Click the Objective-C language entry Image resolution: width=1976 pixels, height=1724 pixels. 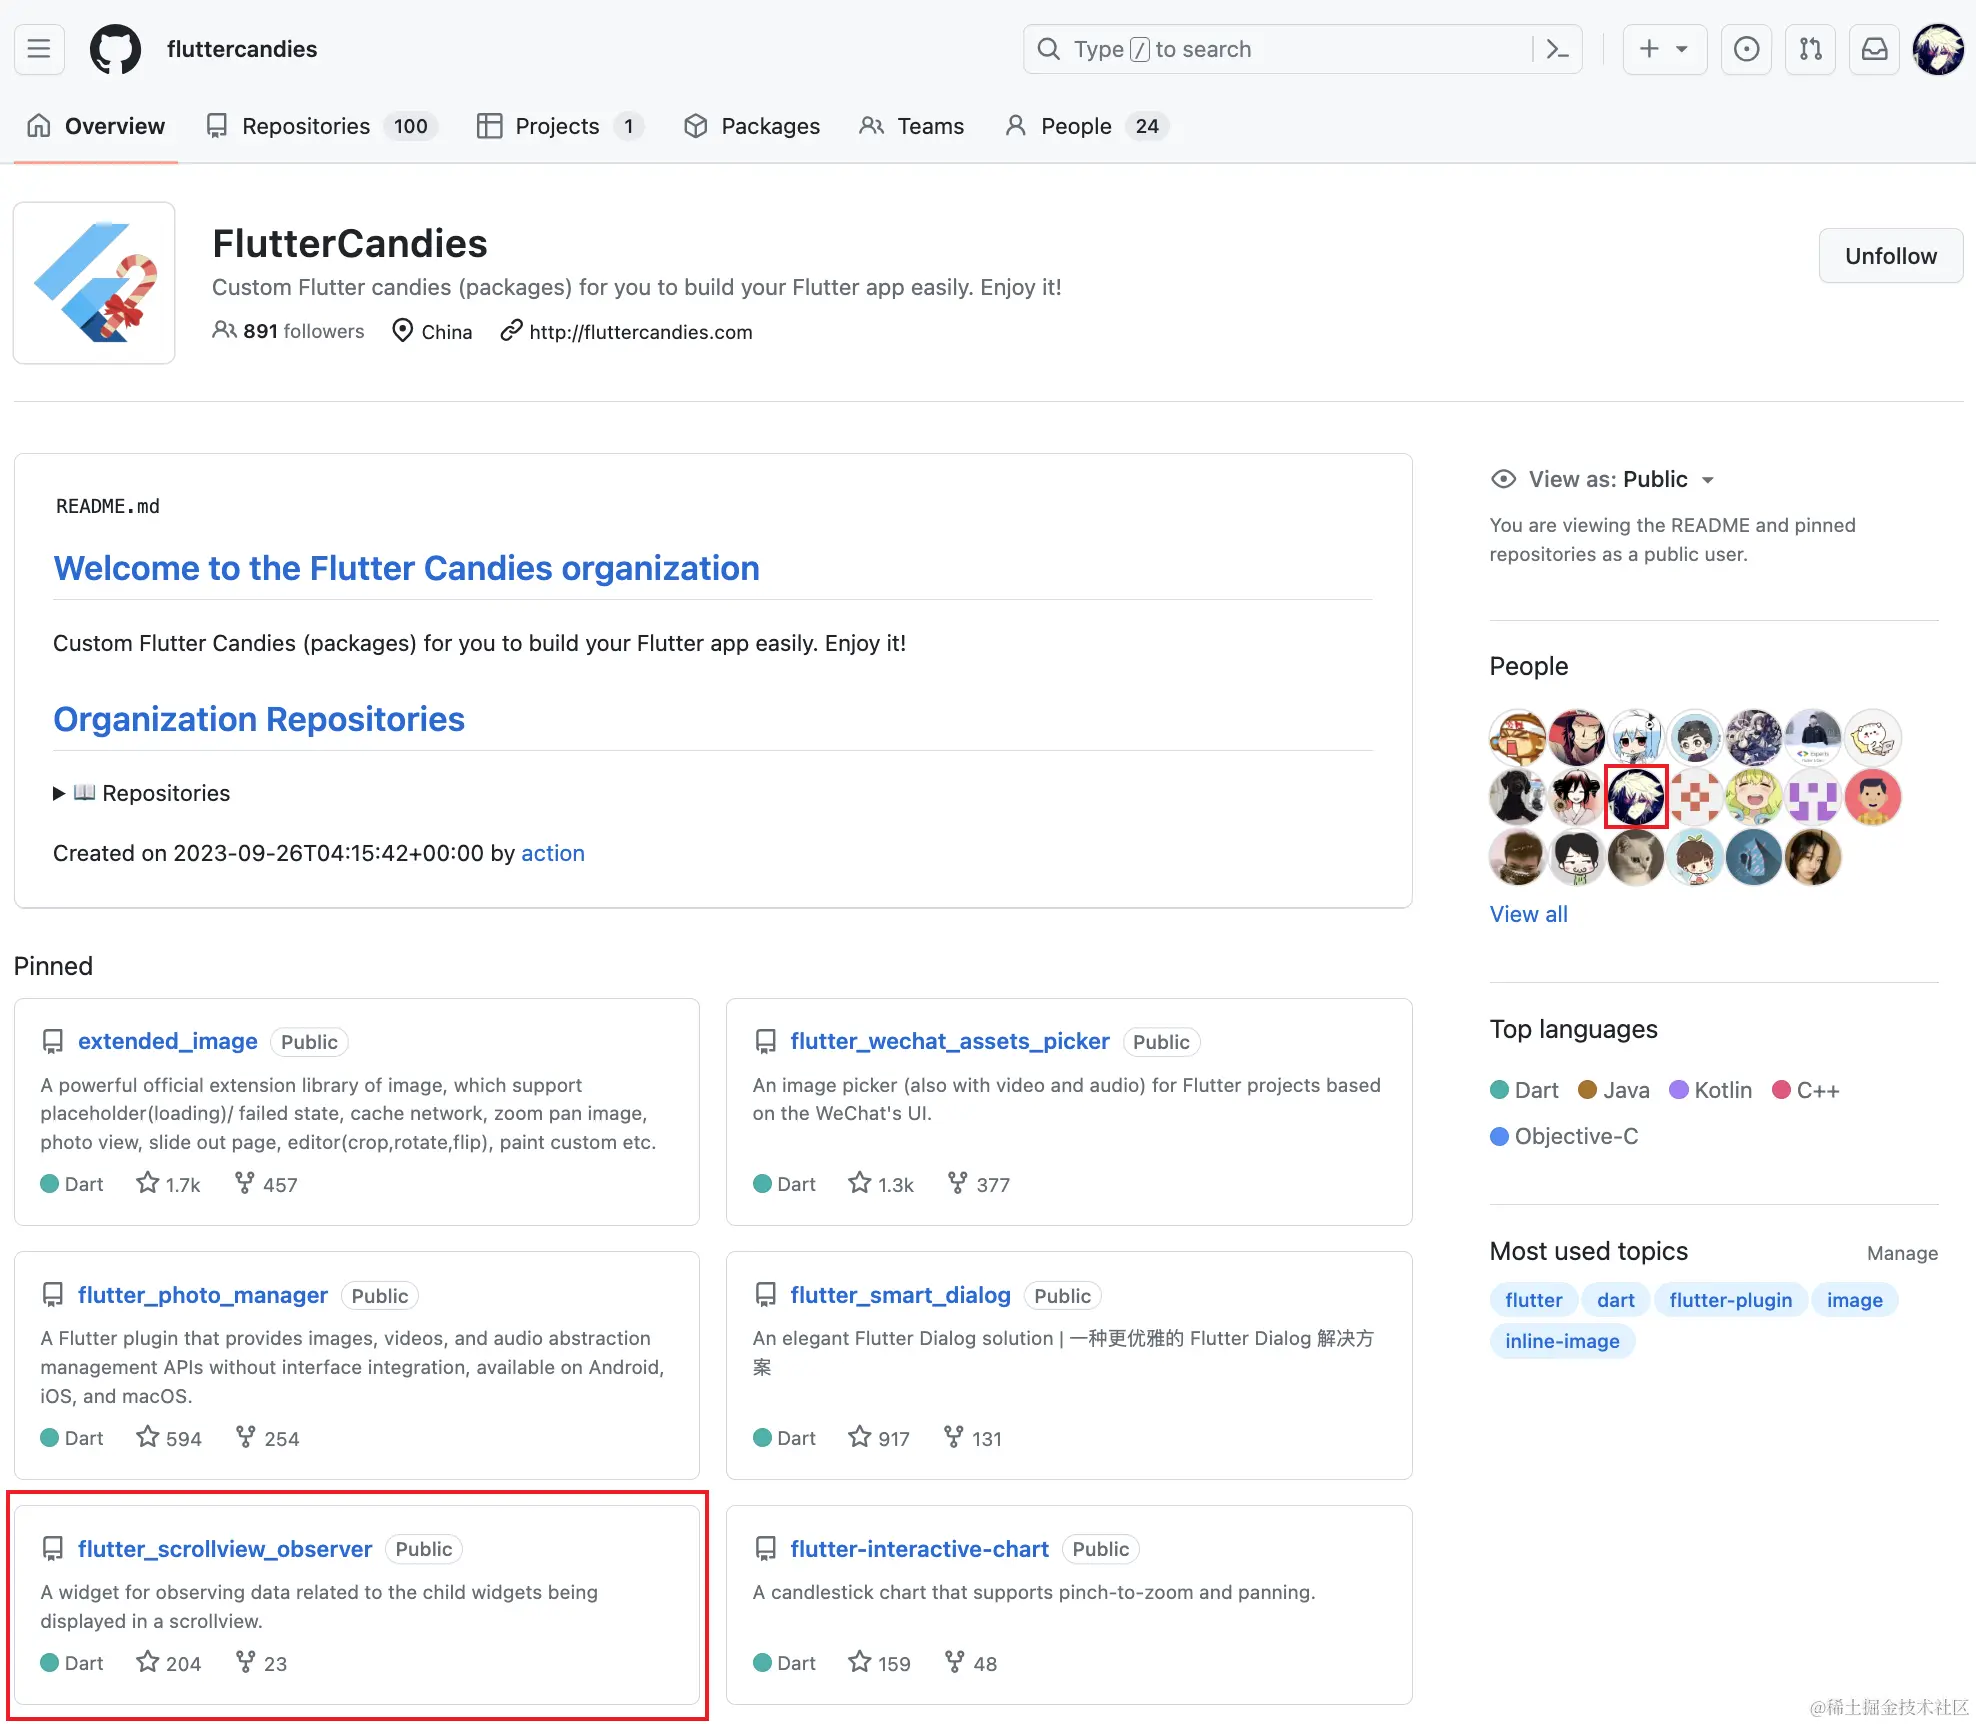(1564, 1136)
